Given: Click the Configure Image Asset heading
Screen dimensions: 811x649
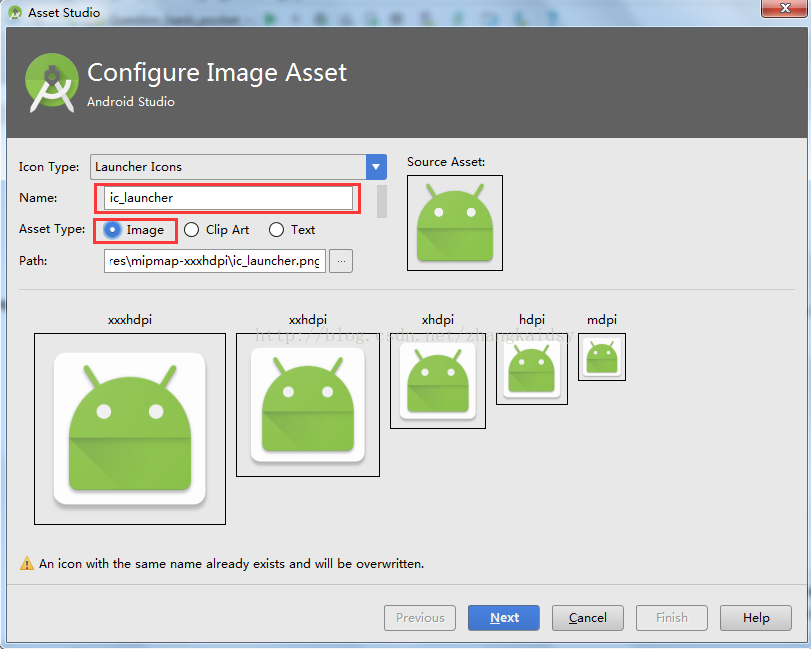Looking at the screenshot, I should [x=217, y=72].
